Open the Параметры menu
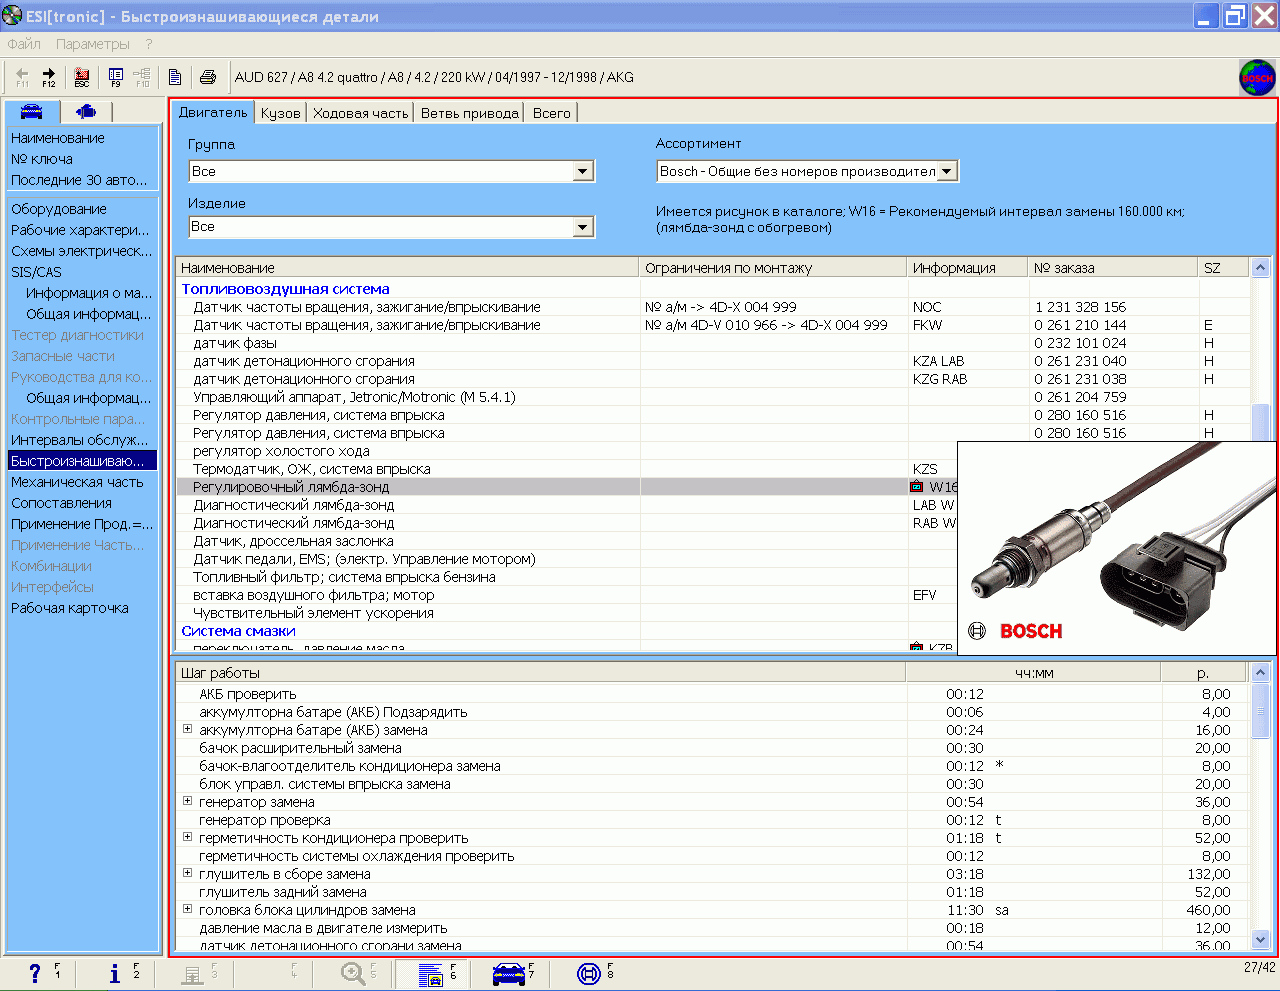The width and height of the screenshot is (1280, 991). (x=93, y=44)
